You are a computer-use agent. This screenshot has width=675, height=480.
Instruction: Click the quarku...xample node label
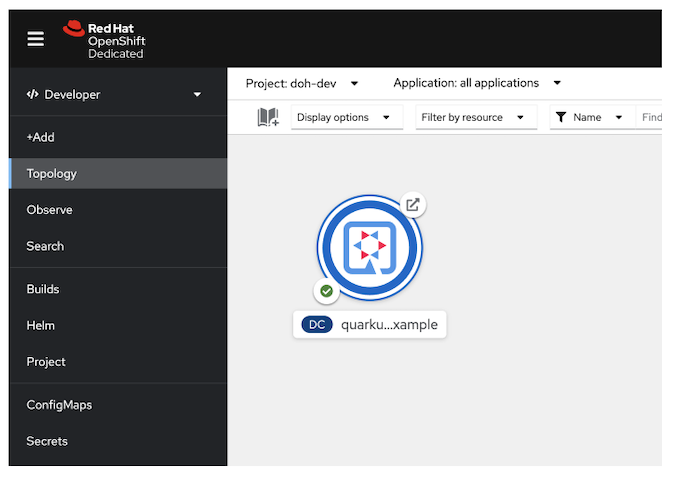click(x=388, y=325)
